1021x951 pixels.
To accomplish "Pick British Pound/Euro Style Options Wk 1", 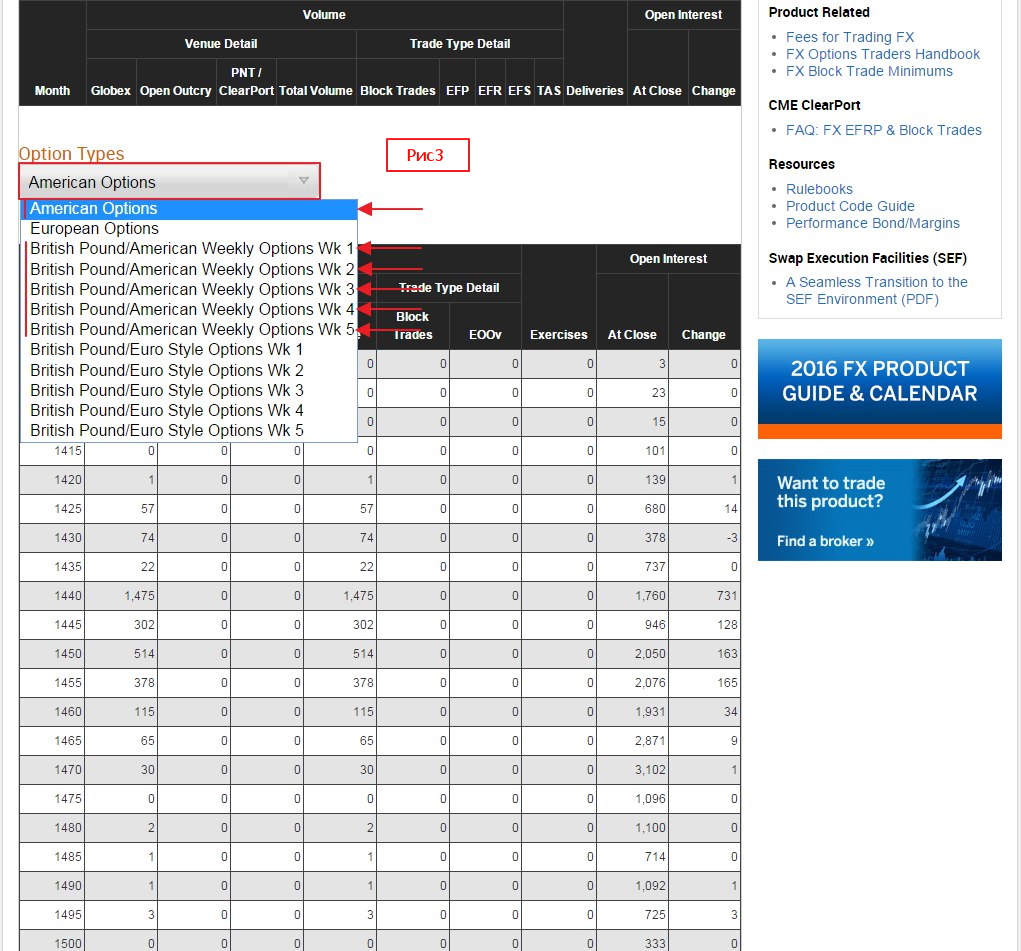I will [x=189, y=350].
